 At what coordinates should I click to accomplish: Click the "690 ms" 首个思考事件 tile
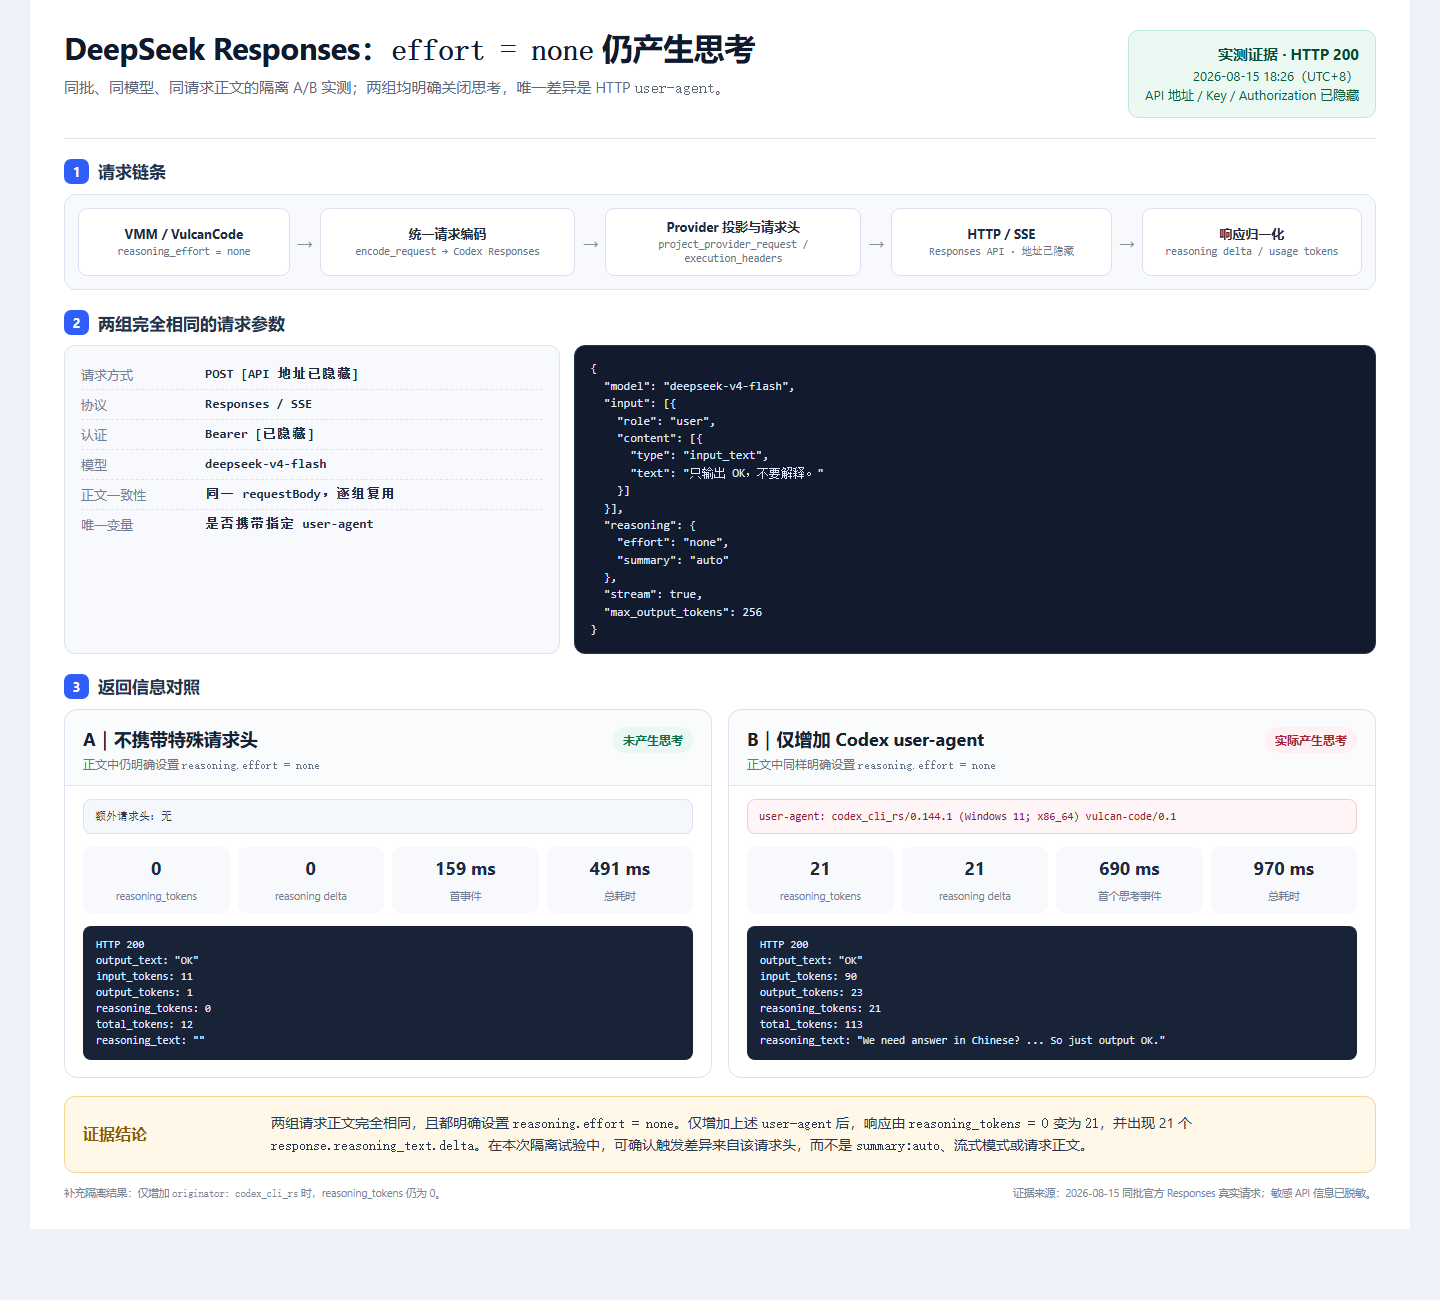point(1129,880)
